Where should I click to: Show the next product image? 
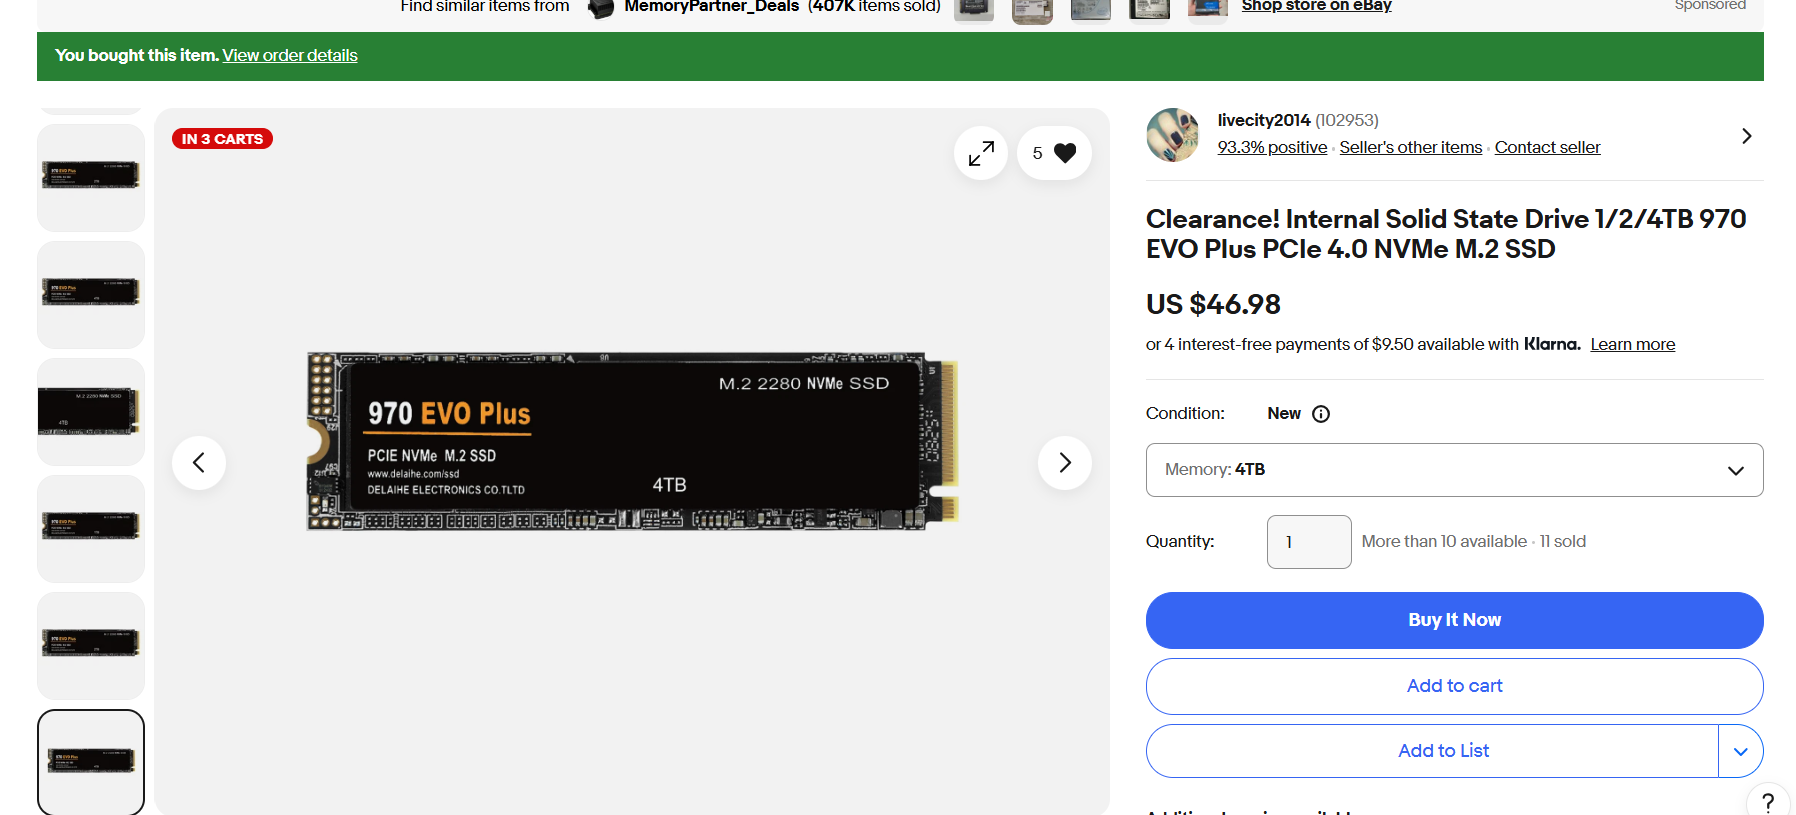coord(1065,463)
